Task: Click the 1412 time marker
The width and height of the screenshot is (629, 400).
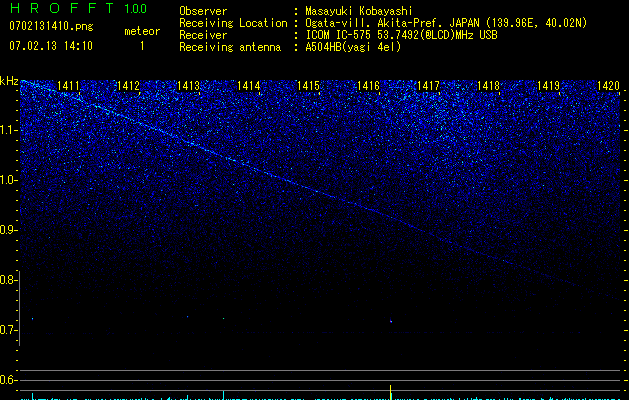Action: click(128, 86)
